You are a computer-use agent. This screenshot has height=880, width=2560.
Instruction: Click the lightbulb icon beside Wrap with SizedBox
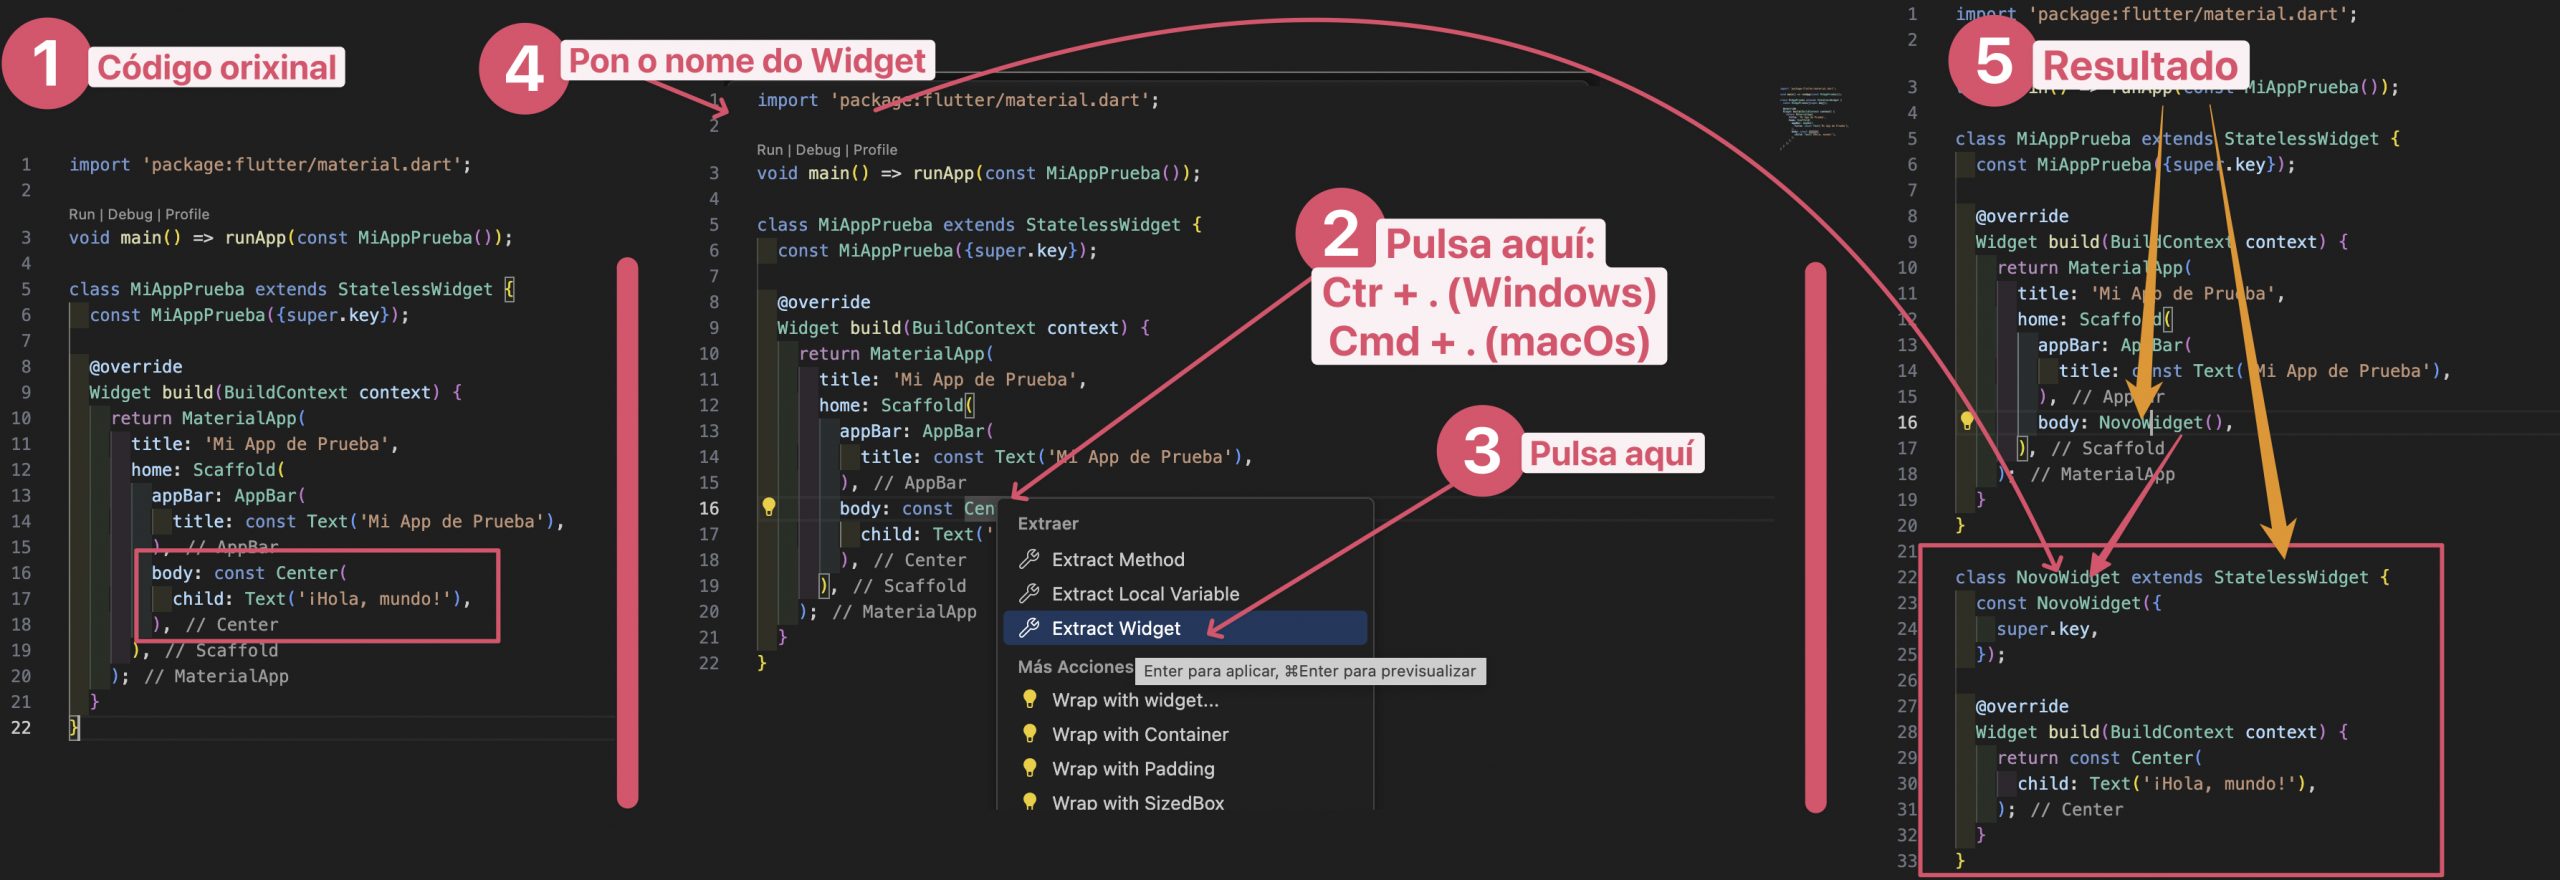pyautogui.click(x=1029, y=801)
